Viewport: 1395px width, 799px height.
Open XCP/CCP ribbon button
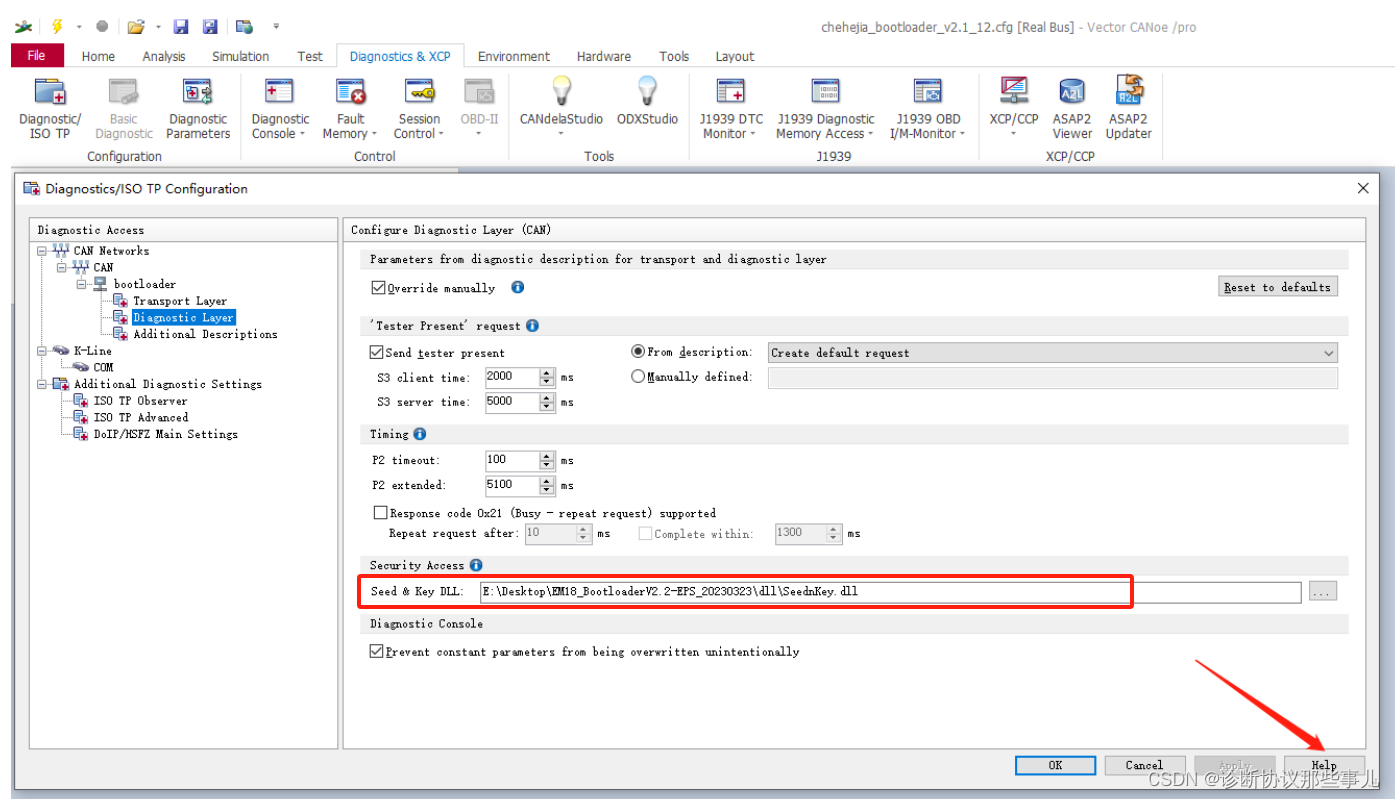[x=1014, y=109]
